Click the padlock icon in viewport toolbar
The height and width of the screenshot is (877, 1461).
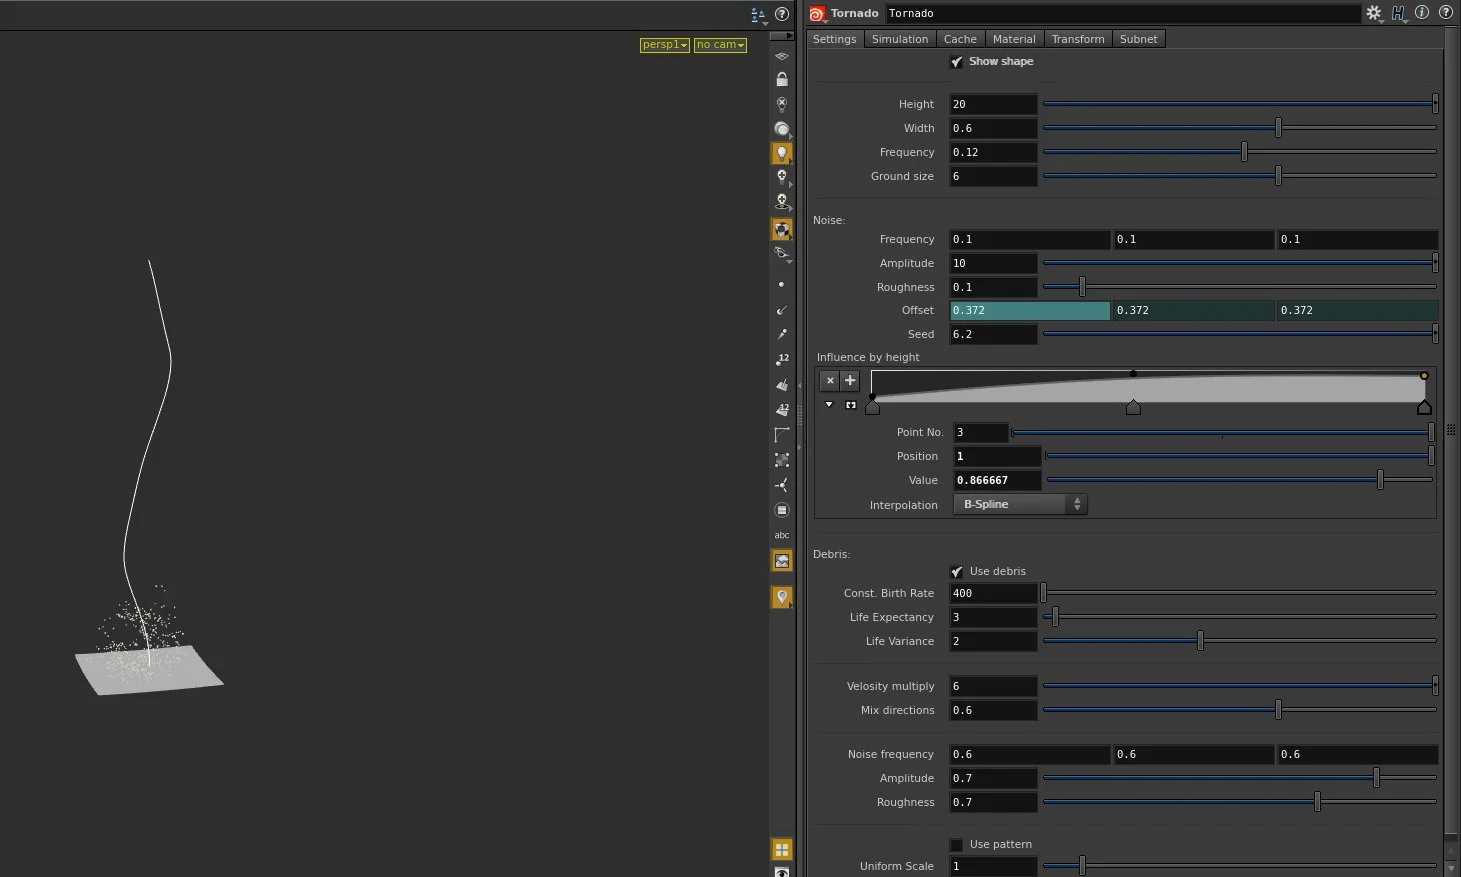coord(781,79)
